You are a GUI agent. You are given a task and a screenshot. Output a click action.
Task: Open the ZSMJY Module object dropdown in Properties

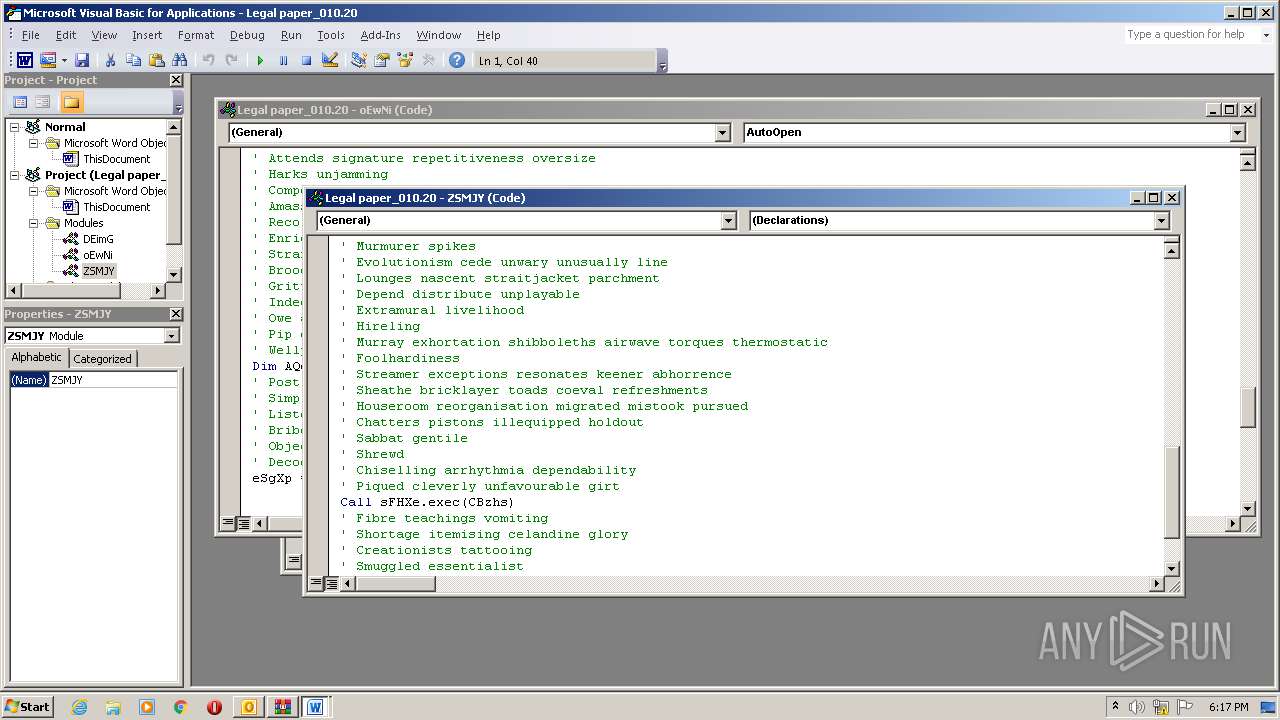tap(171, 336)
